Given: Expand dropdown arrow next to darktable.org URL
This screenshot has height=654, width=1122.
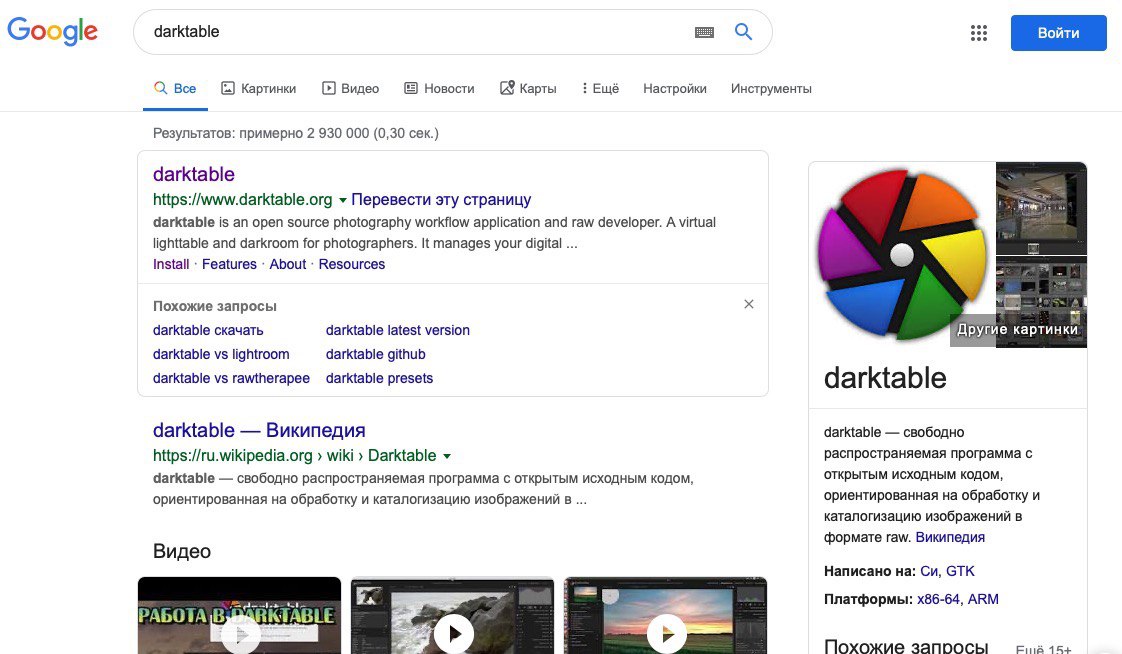Looking at the screenshot, I should point(342,200).
